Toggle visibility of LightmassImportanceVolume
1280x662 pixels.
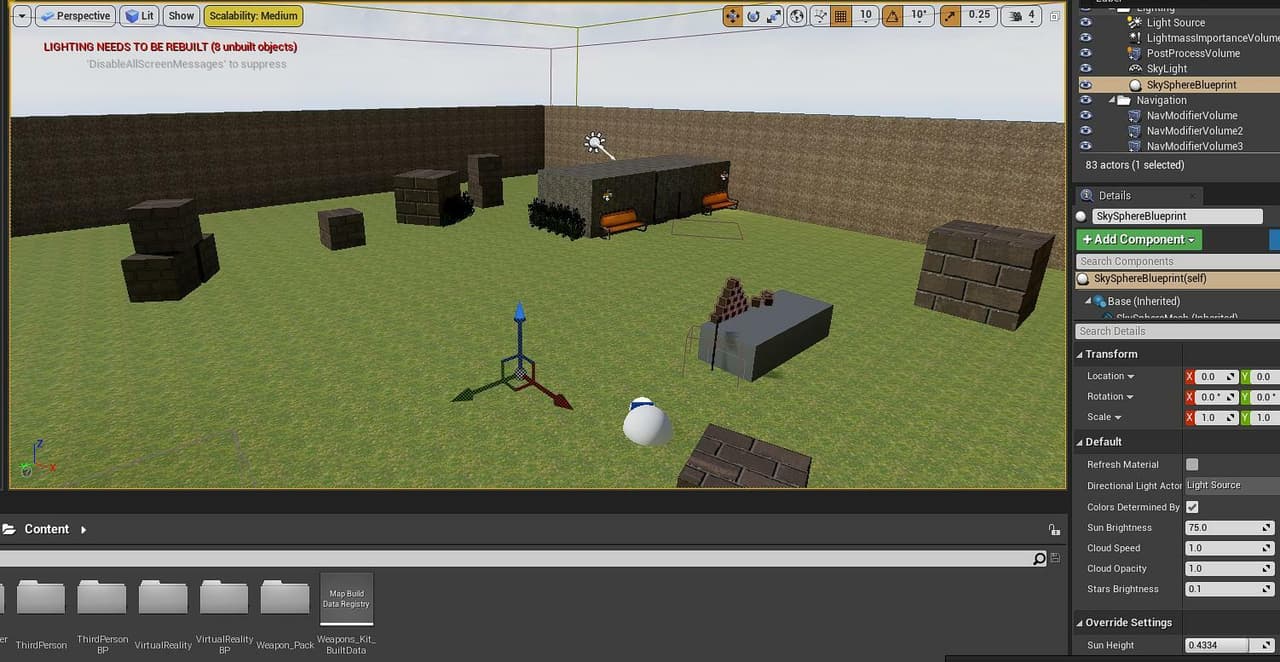pos(1085,38)
